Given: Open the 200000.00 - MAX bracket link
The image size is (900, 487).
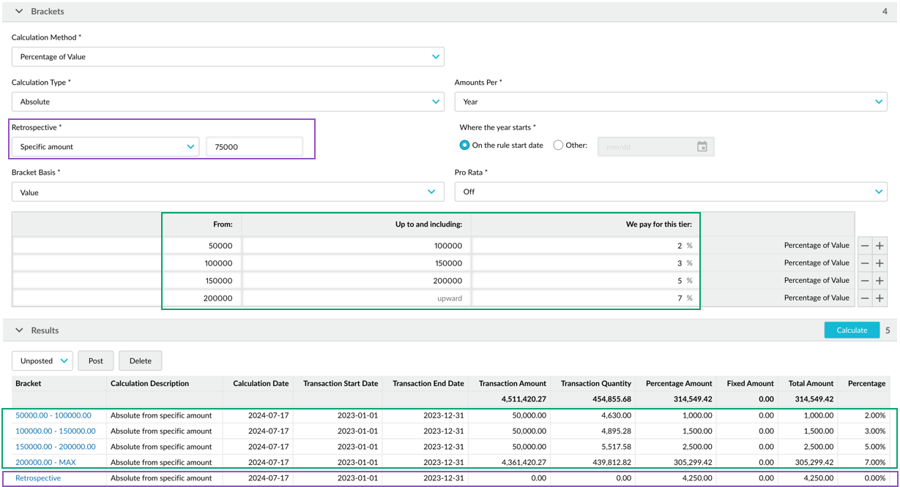Looking at the screenshot, I should coord(45,462).
